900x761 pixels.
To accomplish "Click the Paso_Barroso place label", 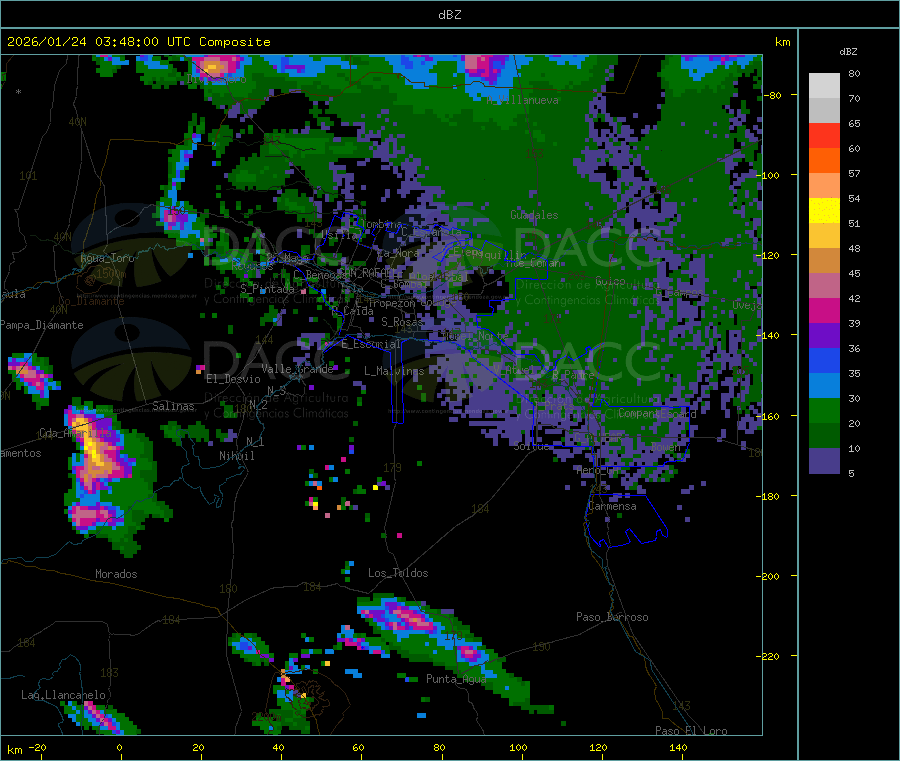I will pyautogui.click(x=612, y=617).
